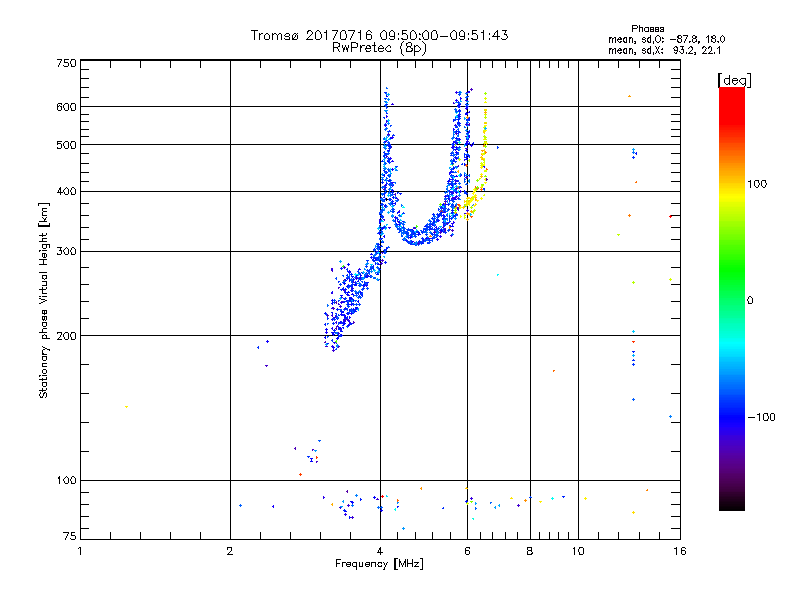800x600 pixels.
Task: Click the 'Frequency [MHz]' x-axis label
Action: tap(379, 564)
